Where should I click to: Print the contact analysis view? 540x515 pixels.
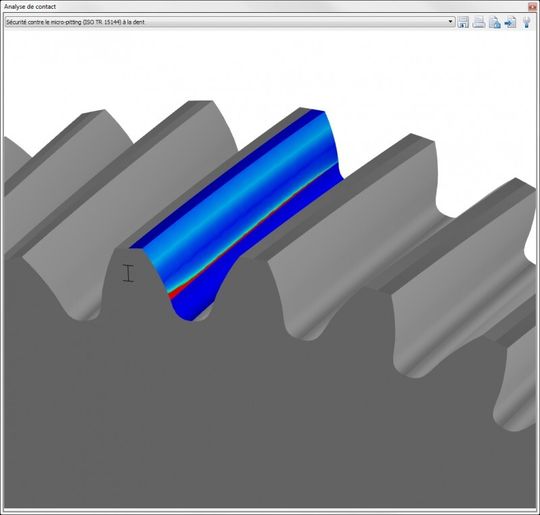click(x=479, y=22)
